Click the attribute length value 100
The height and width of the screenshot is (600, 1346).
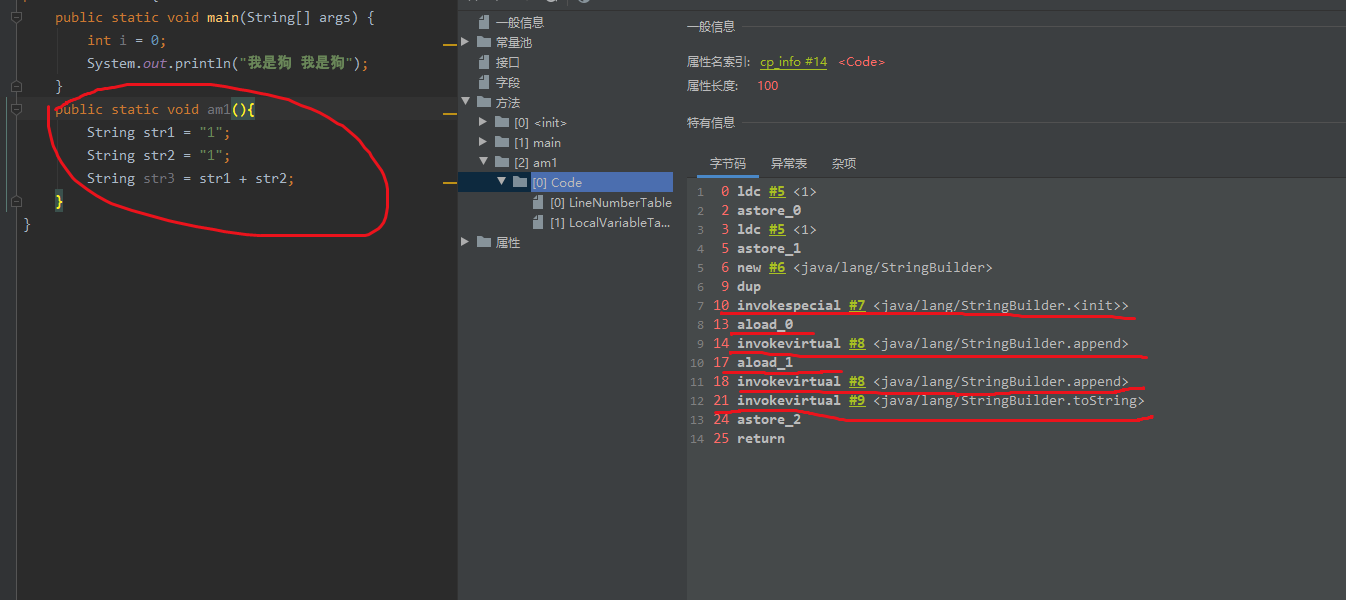768,85
